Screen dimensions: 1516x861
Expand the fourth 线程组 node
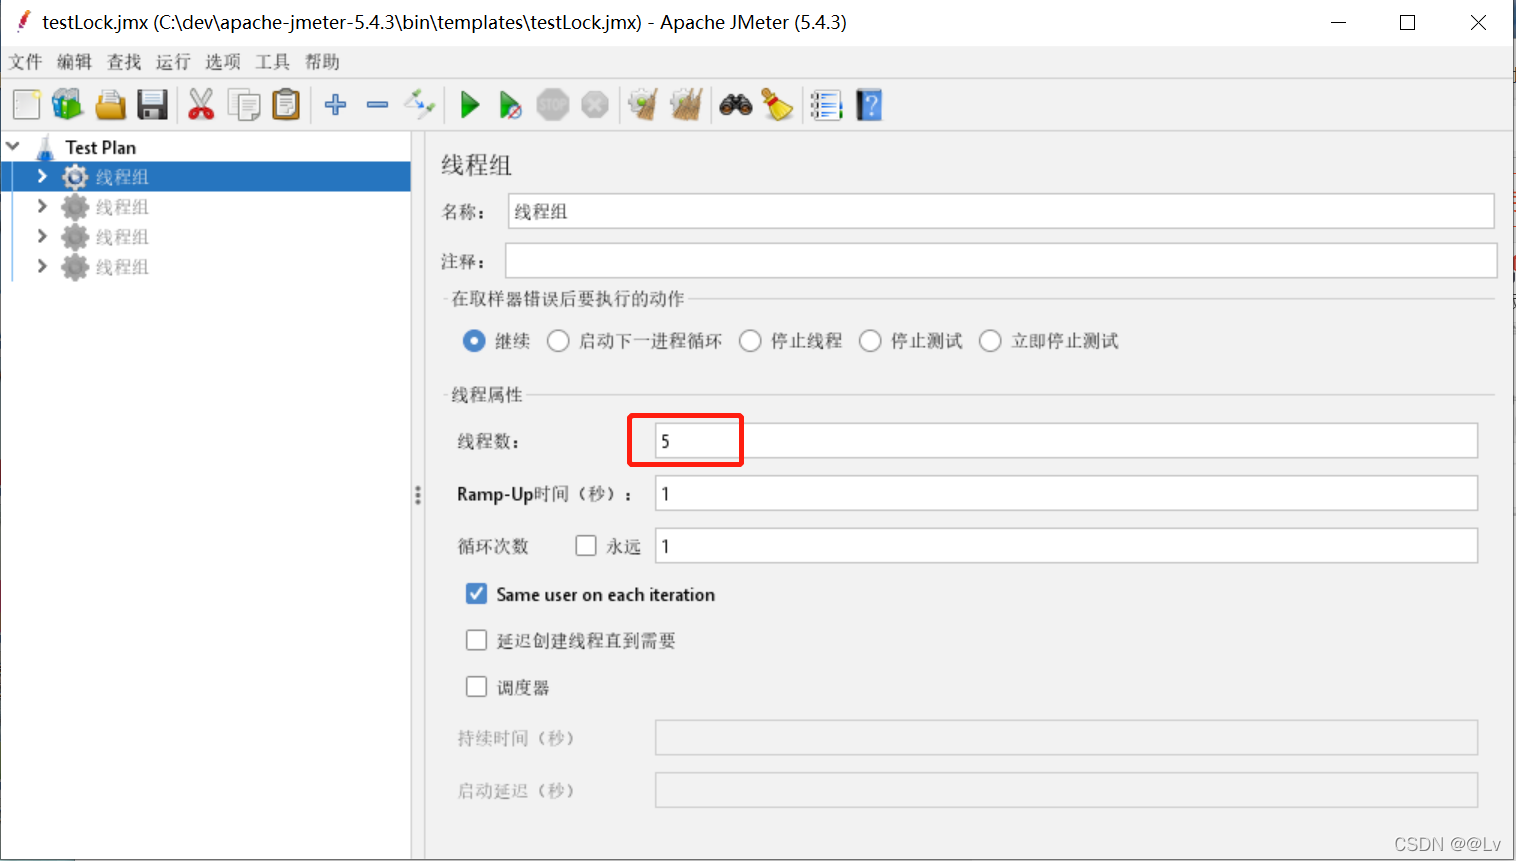pos(42,266)
